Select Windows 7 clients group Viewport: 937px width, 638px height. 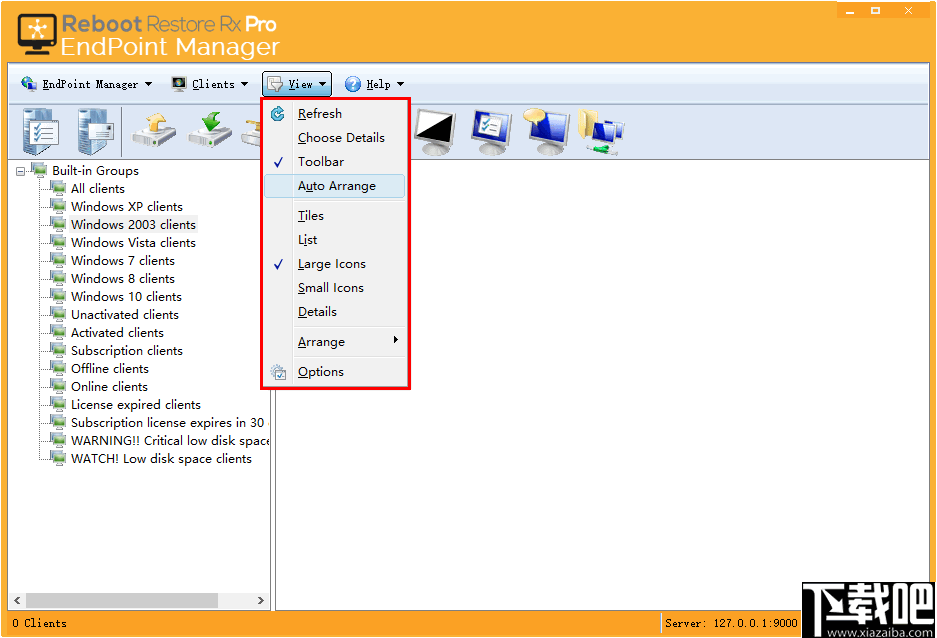[123, 260]
